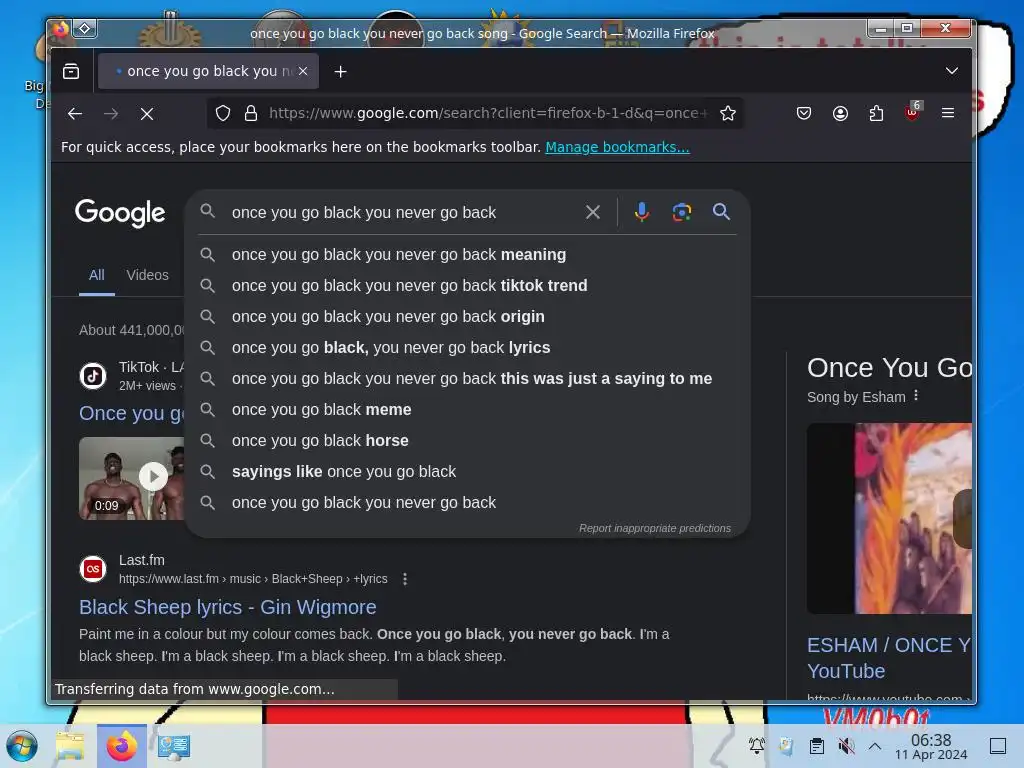The image size is (1024, 768).
Task: Search by image with Lens icon
Action: [681, 212]
